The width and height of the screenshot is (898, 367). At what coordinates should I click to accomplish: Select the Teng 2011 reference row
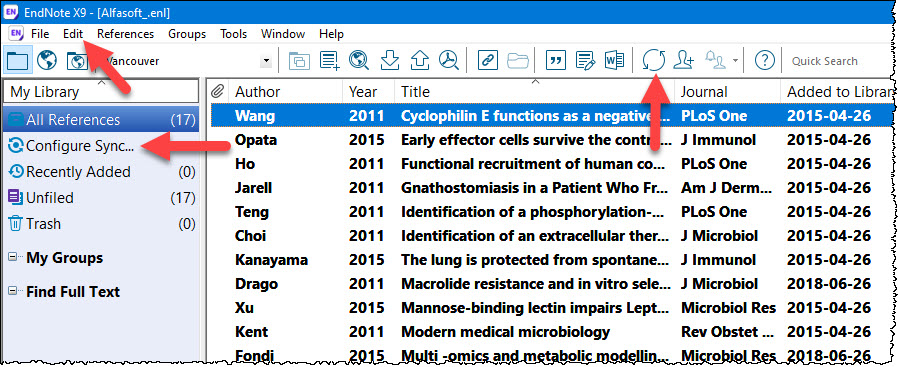[552, 212]
